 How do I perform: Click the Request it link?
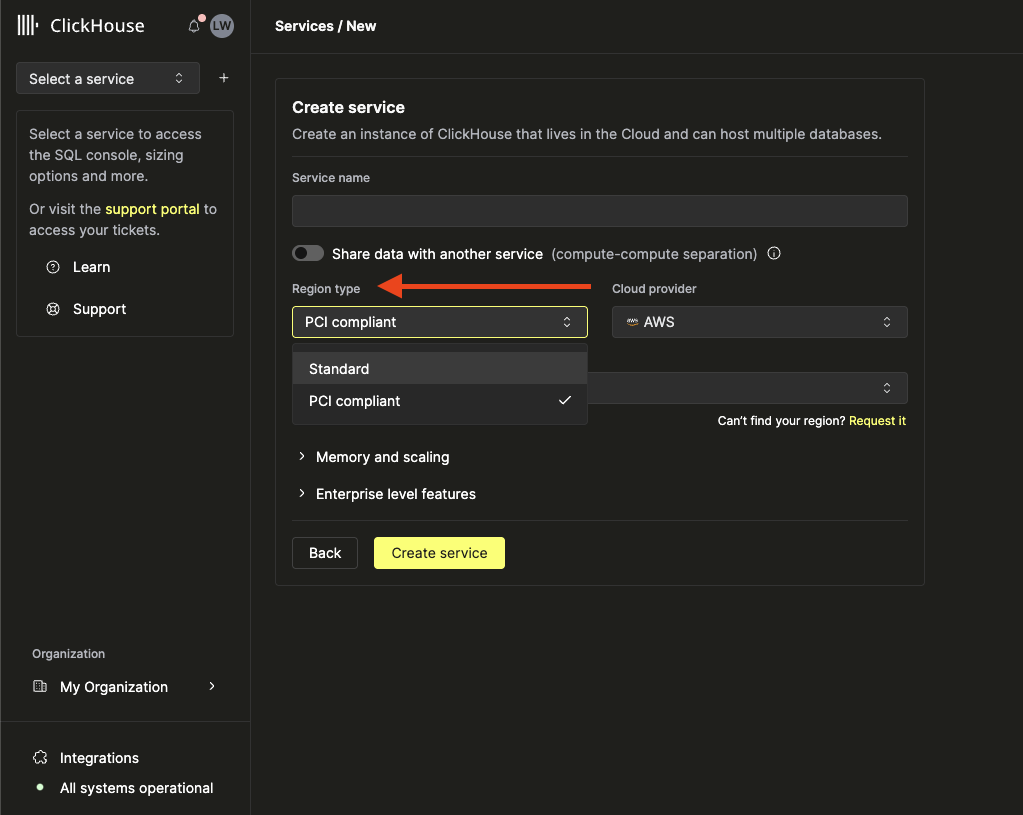877,421
